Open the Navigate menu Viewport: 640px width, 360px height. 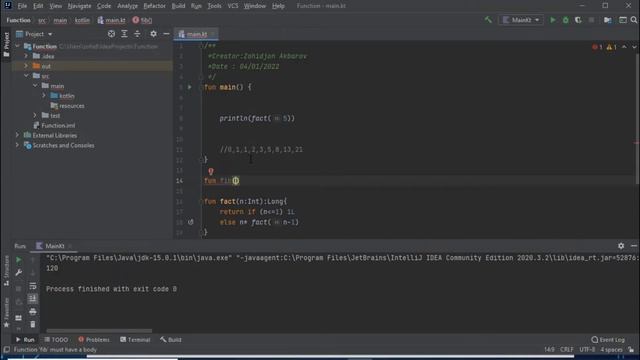[79, 6]
